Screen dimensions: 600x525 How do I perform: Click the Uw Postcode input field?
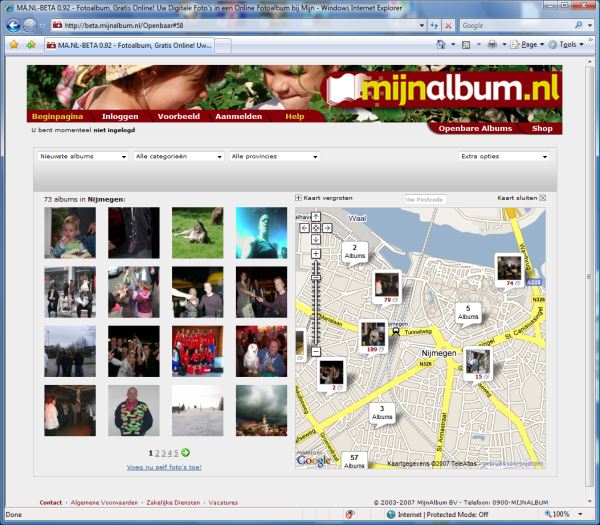pyautogui.click(x=424, y=199)
